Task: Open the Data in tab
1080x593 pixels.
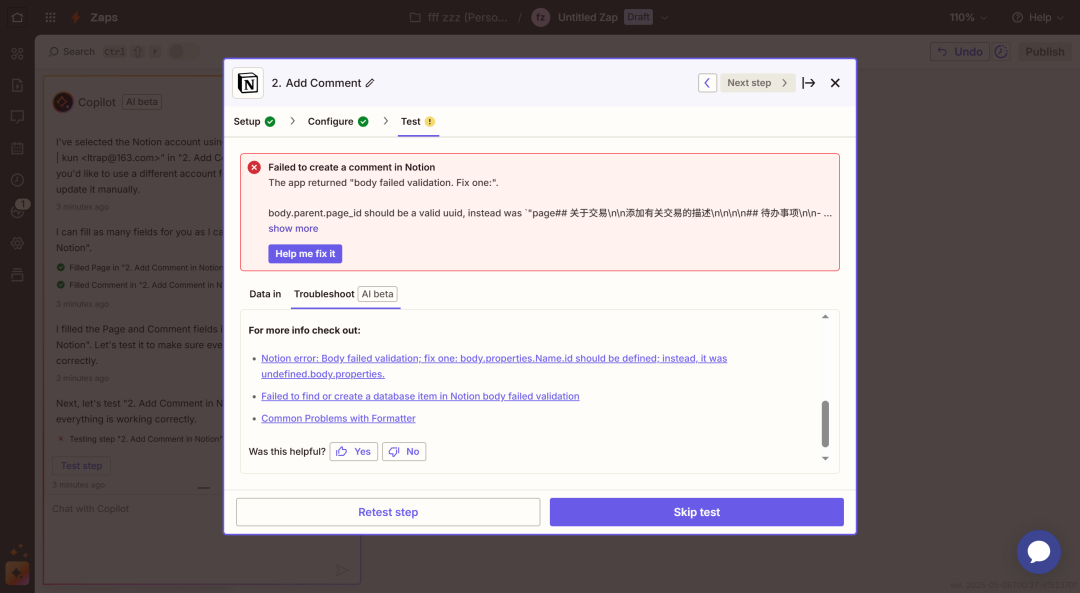Action: pos(265,294)
